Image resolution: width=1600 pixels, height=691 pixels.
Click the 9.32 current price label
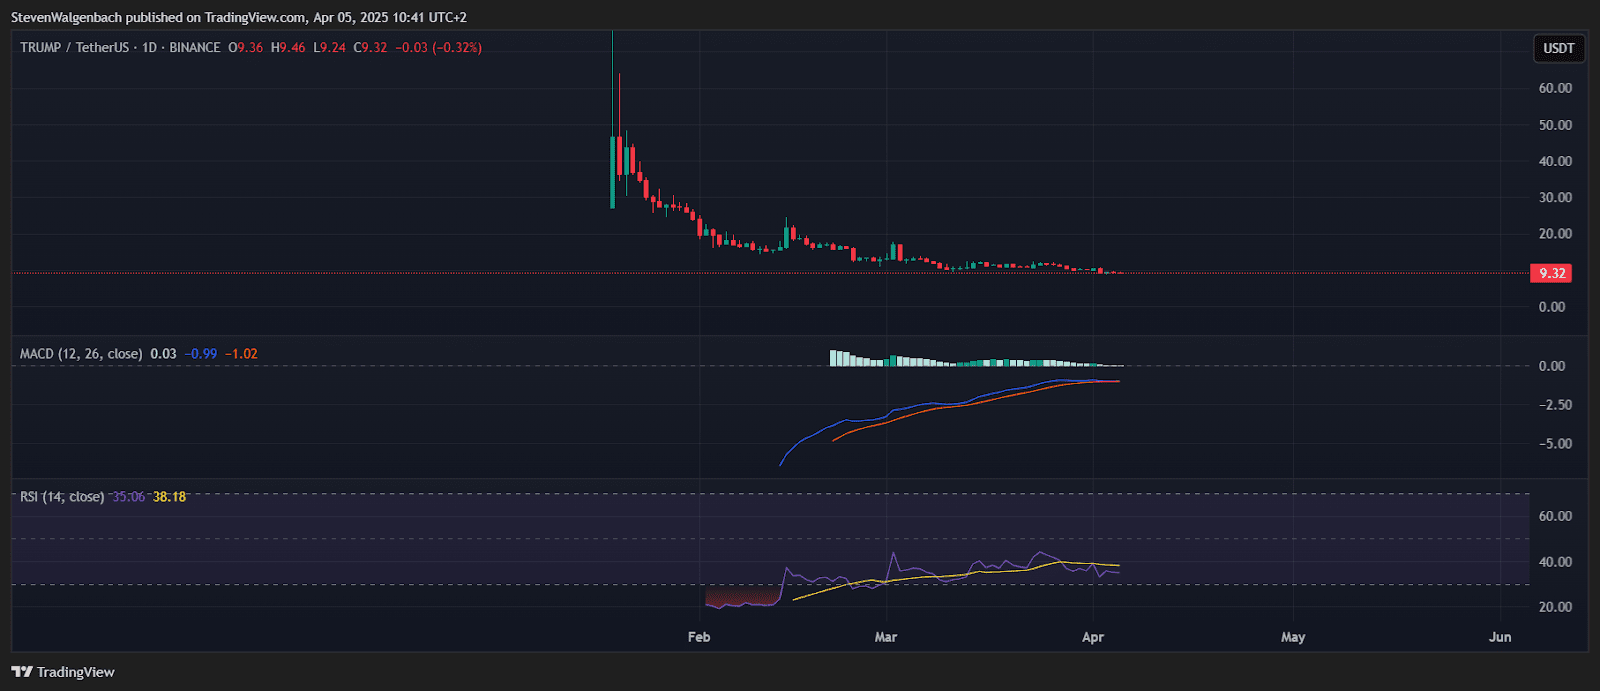point(1551,273)
